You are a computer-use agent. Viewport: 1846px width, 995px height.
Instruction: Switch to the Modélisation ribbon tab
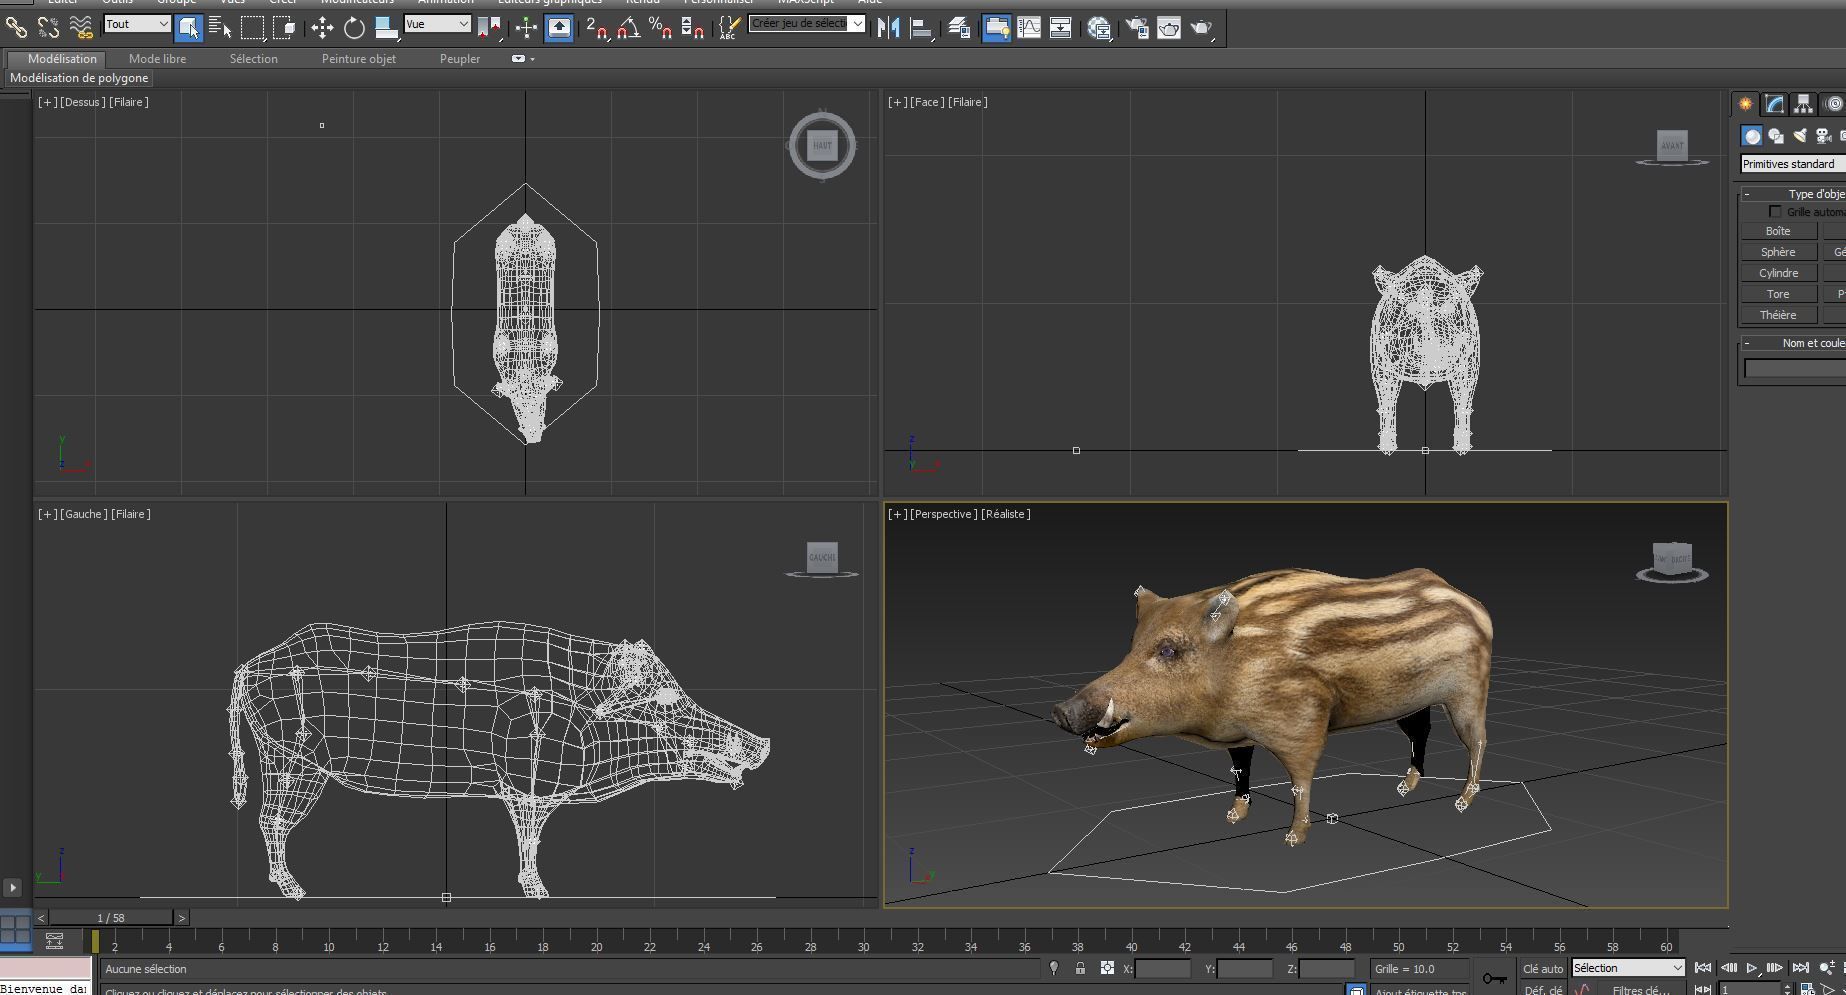point(62,59)
